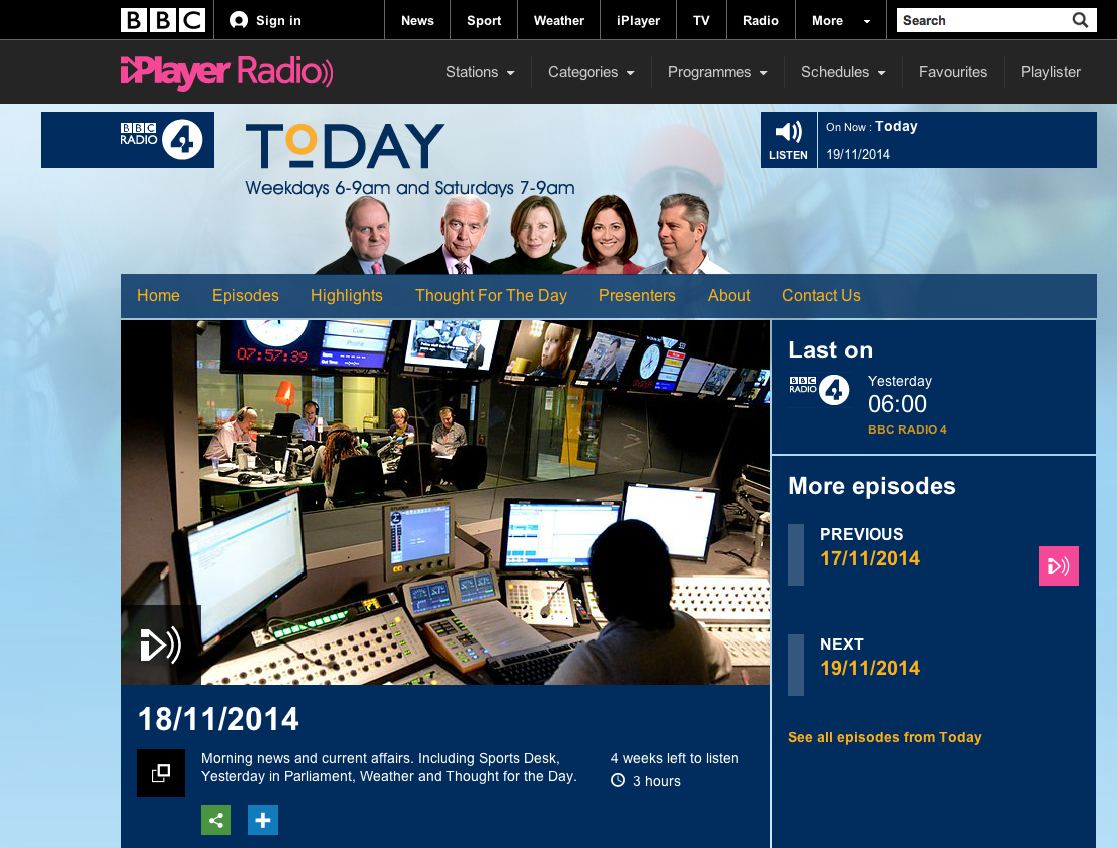Click See all episodes from Today
The image size is (1117, 848).
[x=885, y=738]
